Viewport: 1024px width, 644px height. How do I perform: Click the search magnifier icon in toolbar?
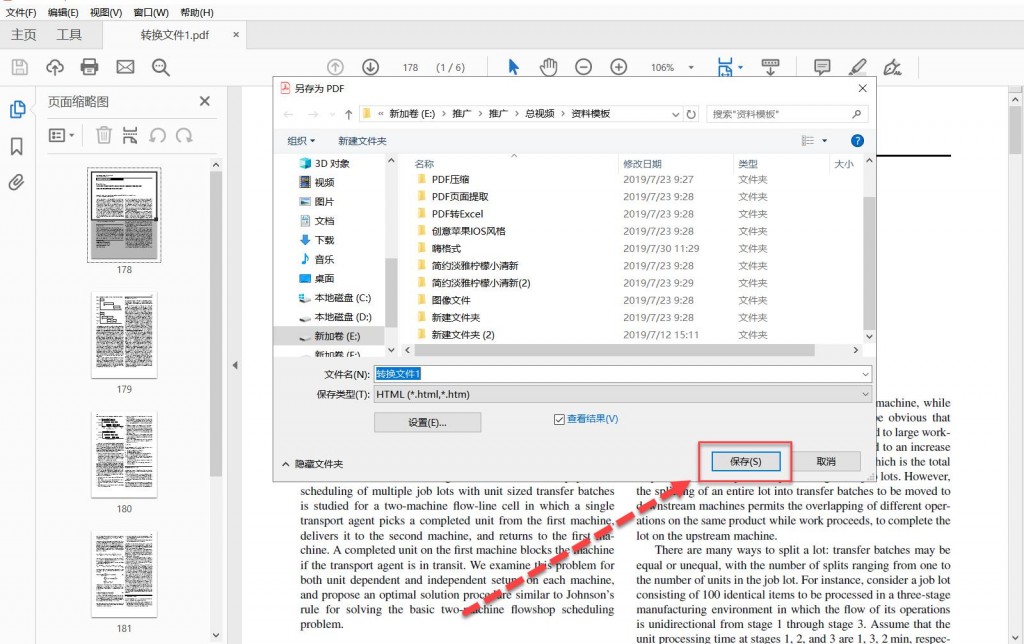point(161,67)
